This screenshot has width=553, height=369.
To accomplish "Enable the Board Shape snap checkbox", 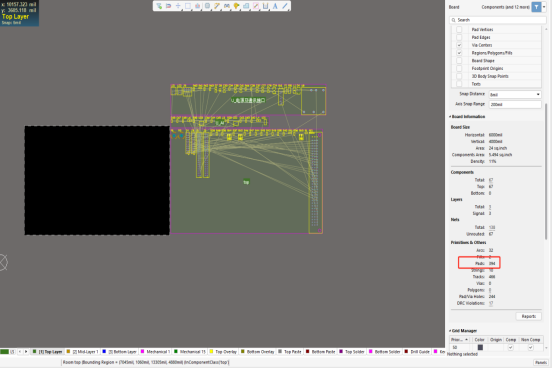I will (x=459, y=61).
